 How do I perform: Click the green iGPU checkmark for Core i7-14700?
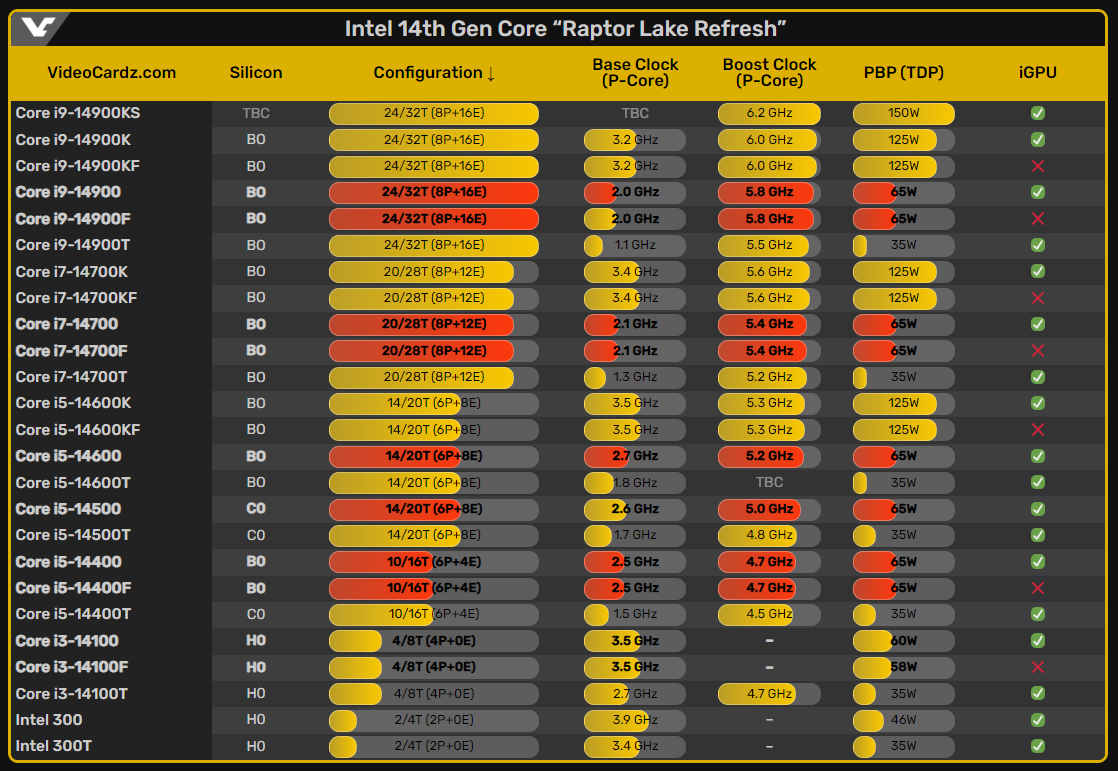click(x=1038, y=324)
